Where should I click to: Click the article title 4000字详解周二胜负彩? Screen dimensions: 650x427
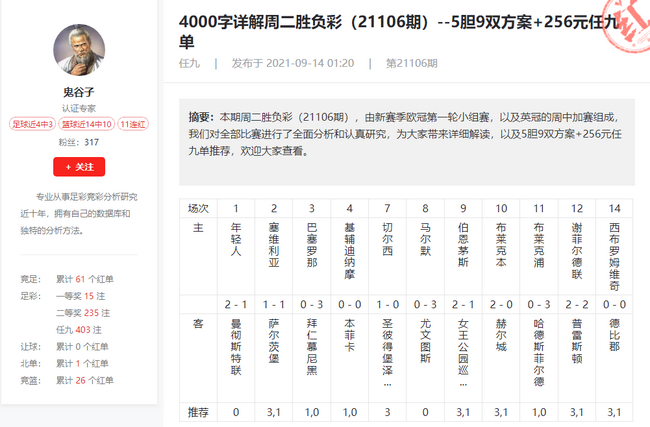coord(400,32)
